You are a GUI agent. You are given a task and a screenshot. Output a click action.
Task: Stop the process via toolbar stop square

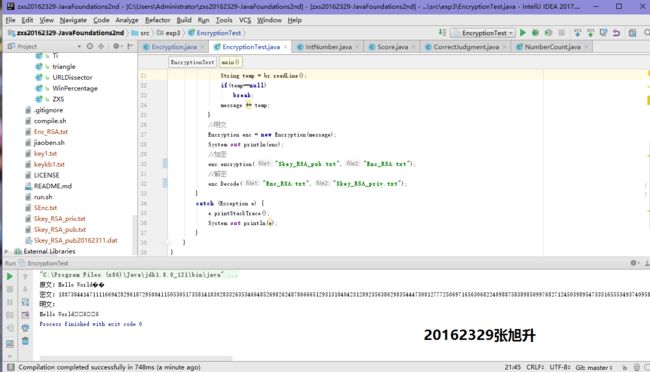562,32
